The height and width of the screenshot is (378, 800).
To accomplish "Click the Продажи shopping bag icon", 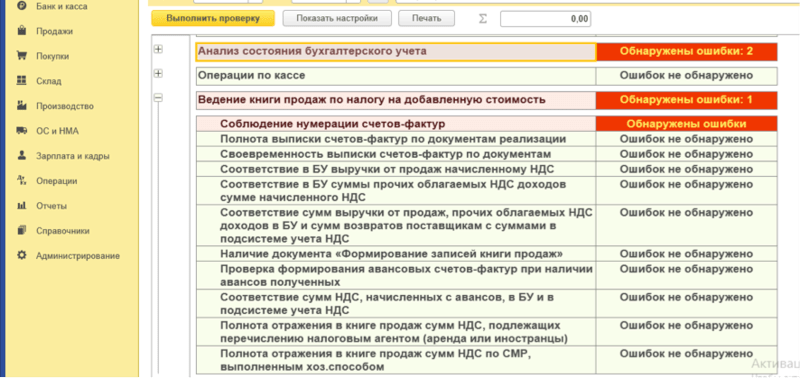I will 21,31.
